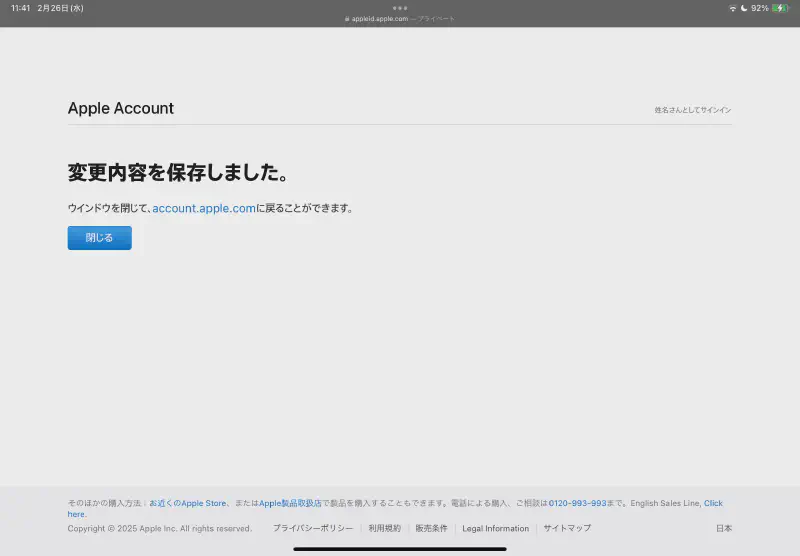Open the 販売条件 footer link
The width and height of the screenshot is (800, 556).
[x=431, y=528]
